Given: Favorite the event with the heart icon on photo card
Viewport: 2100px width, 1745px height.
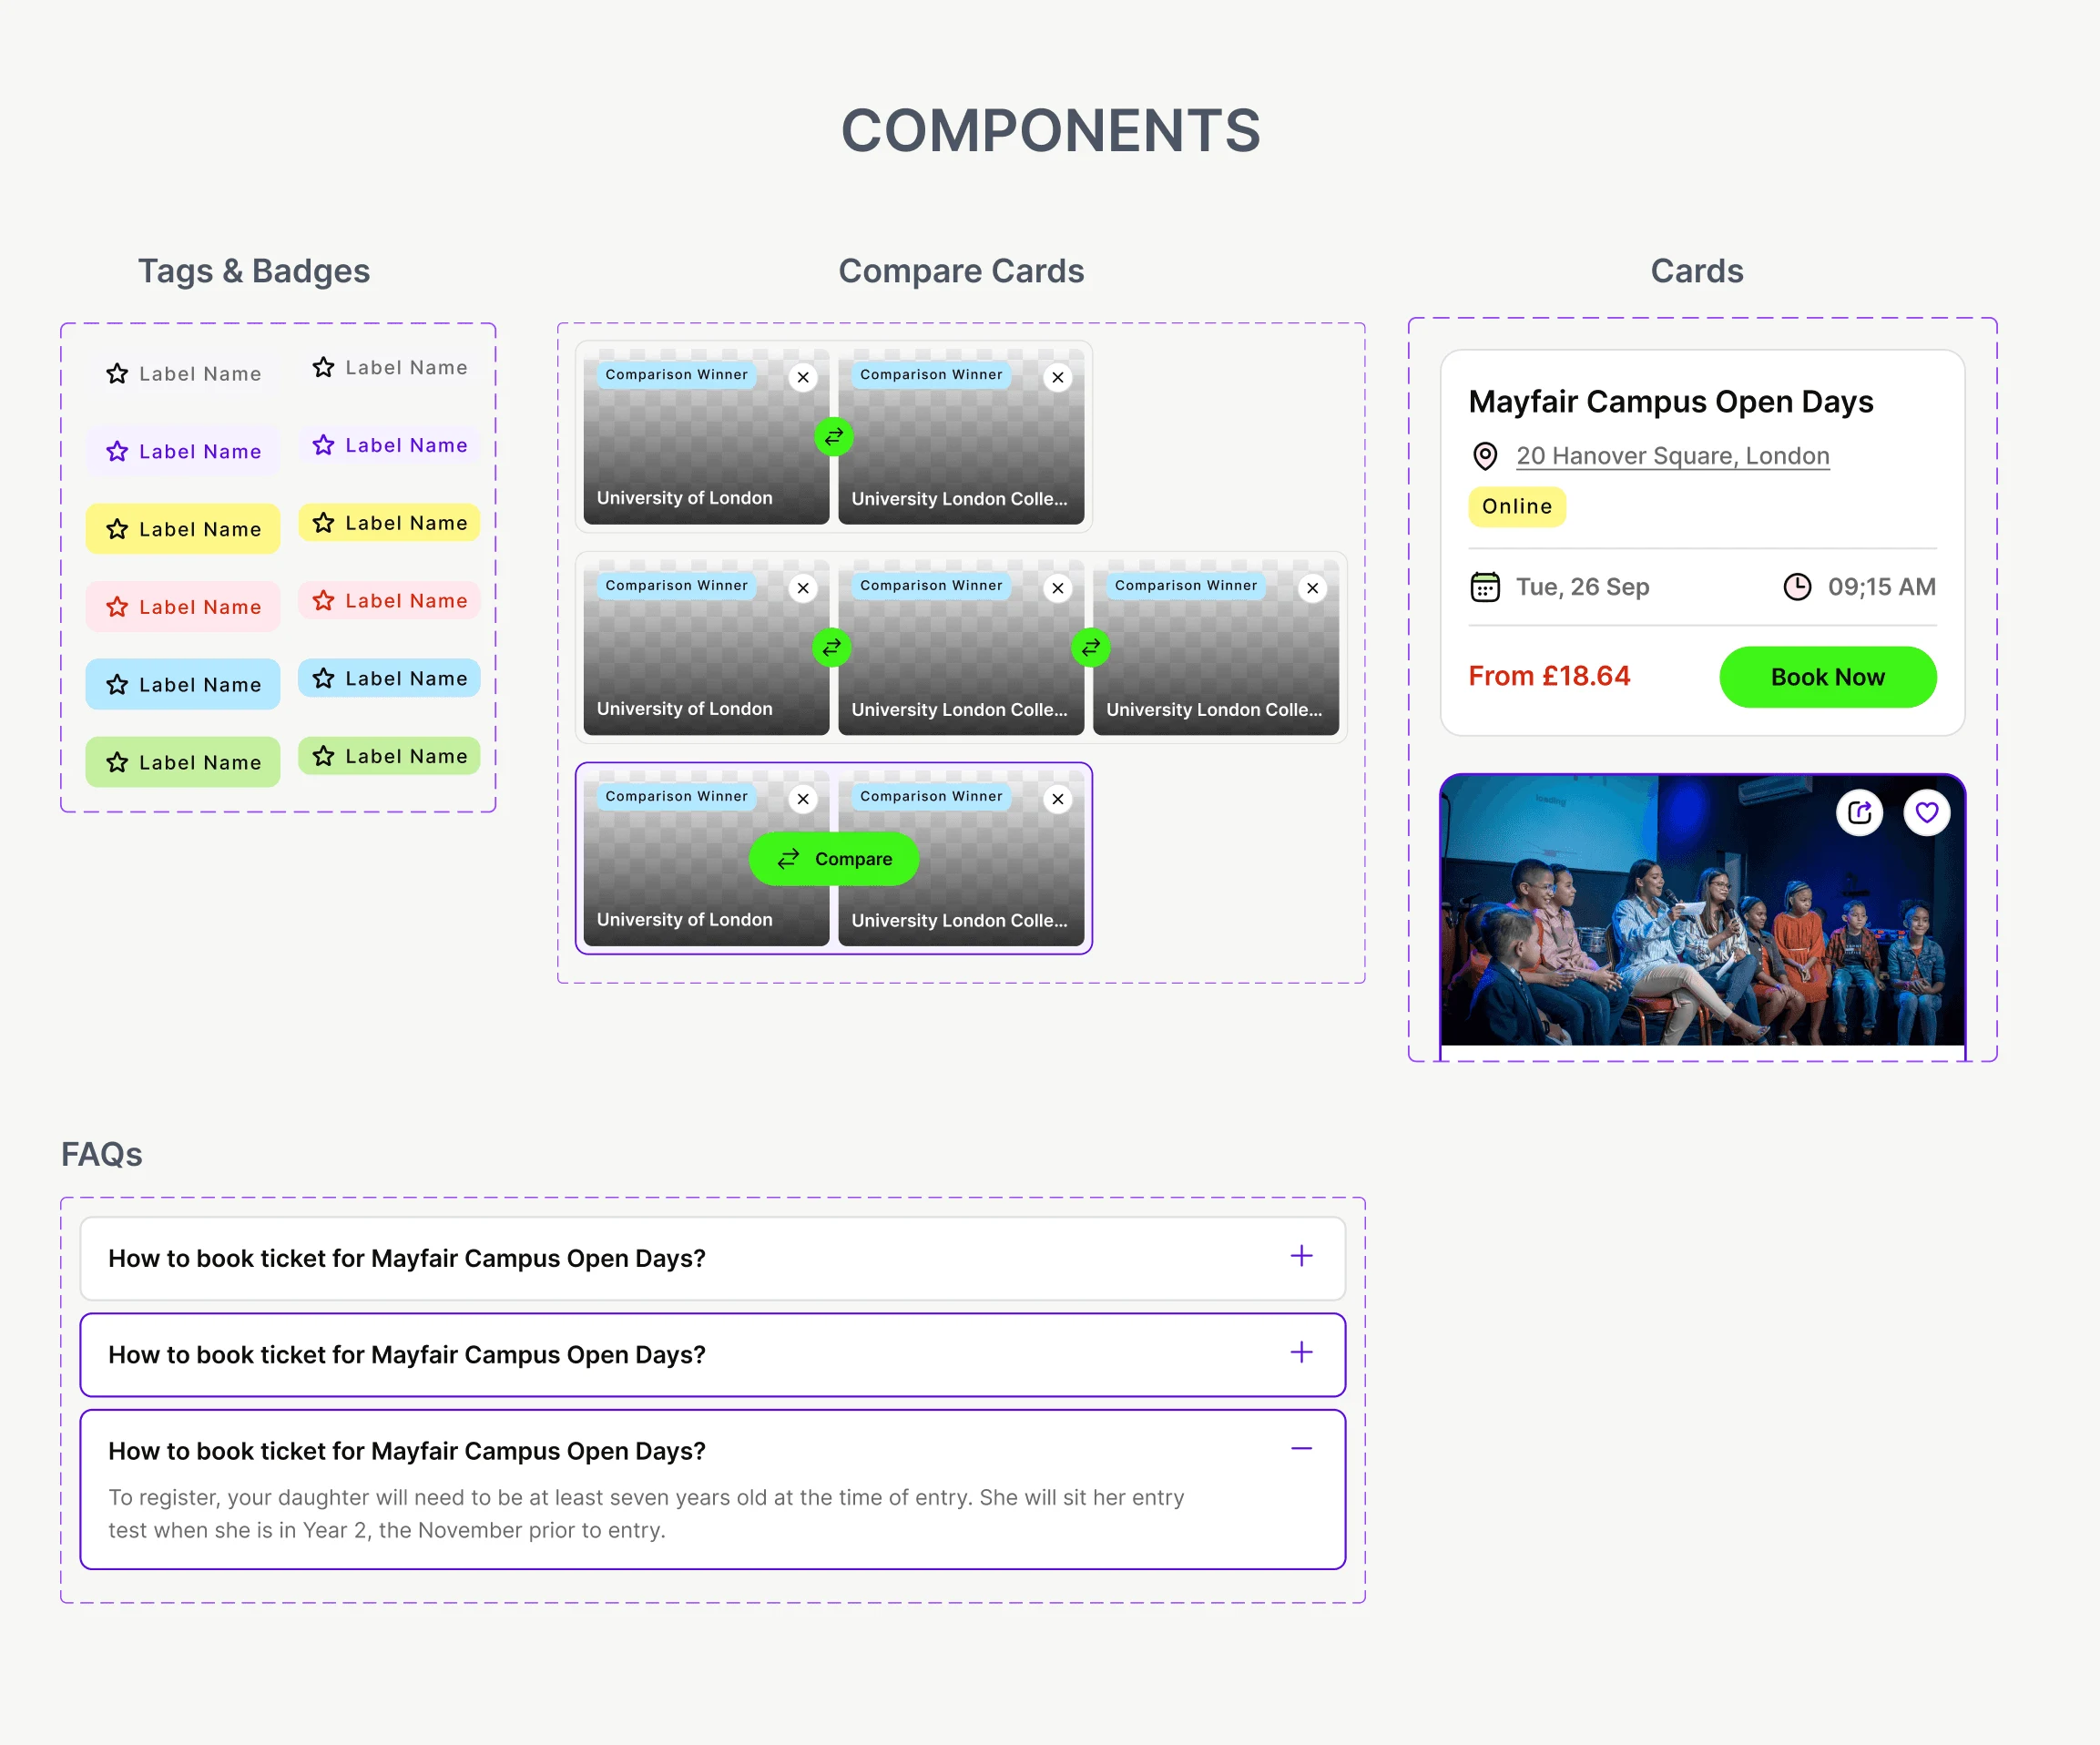Looking at the screenshot, I should click(1926, 812).
